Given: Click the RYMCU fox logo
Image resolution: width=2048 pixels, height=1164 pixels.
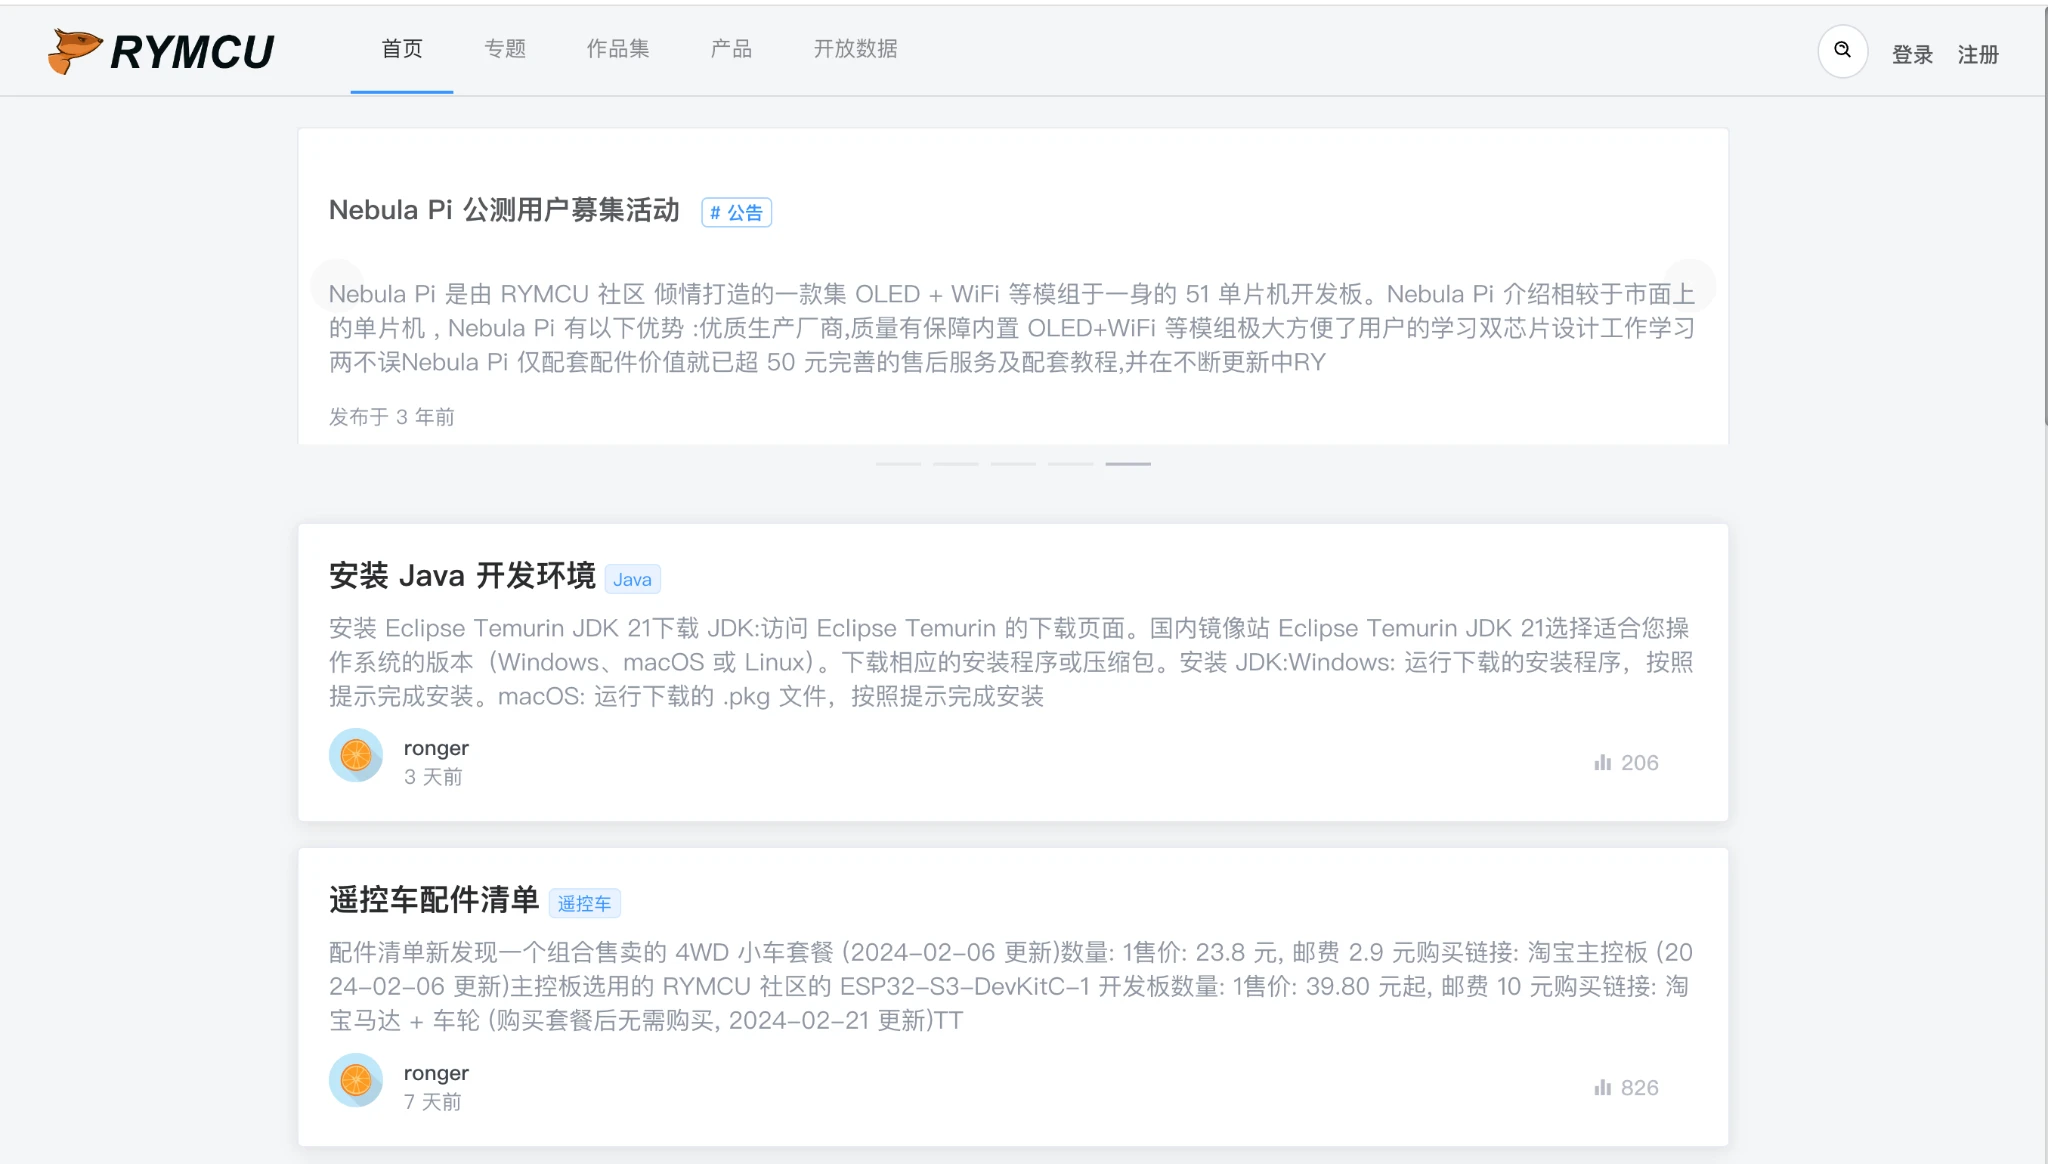Looking at the screenshot, I should coord(75,50).
